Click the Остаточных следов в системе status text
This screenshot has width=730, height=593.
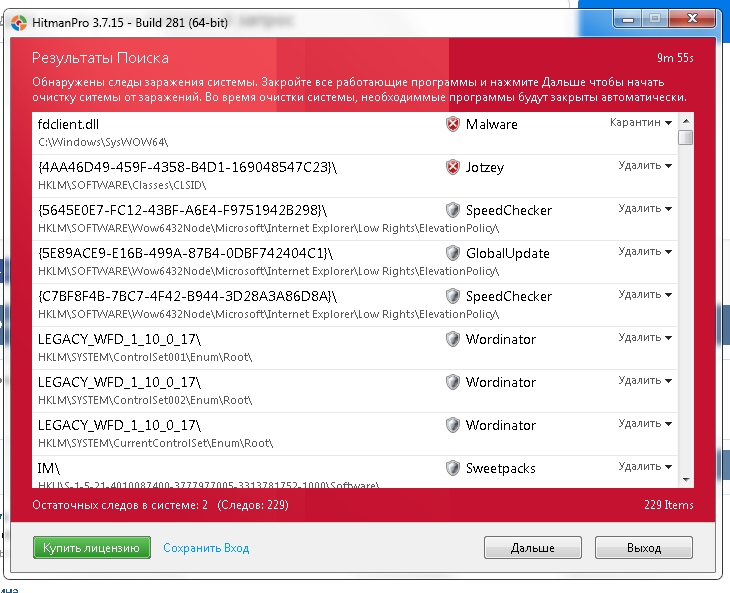tap(120, 505)
